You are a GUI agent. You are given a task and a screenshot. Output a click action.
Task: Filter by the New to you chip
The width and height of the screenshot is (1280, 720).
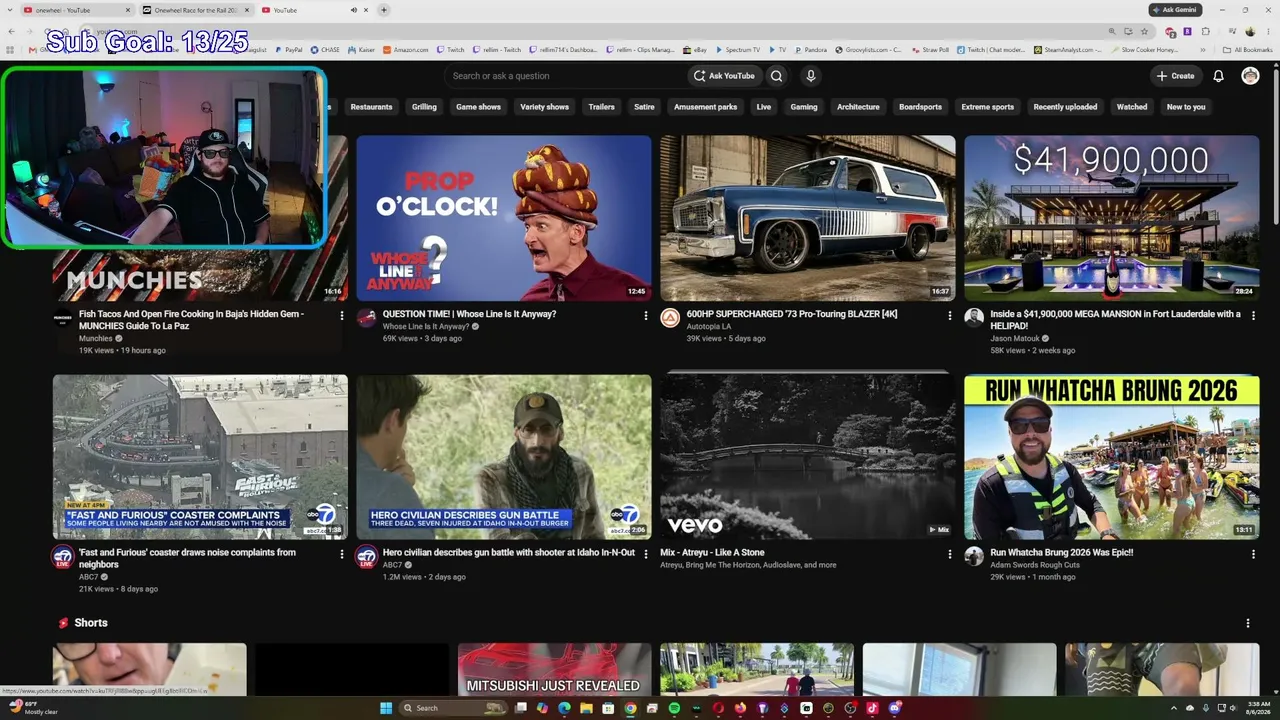point(1186,107)
